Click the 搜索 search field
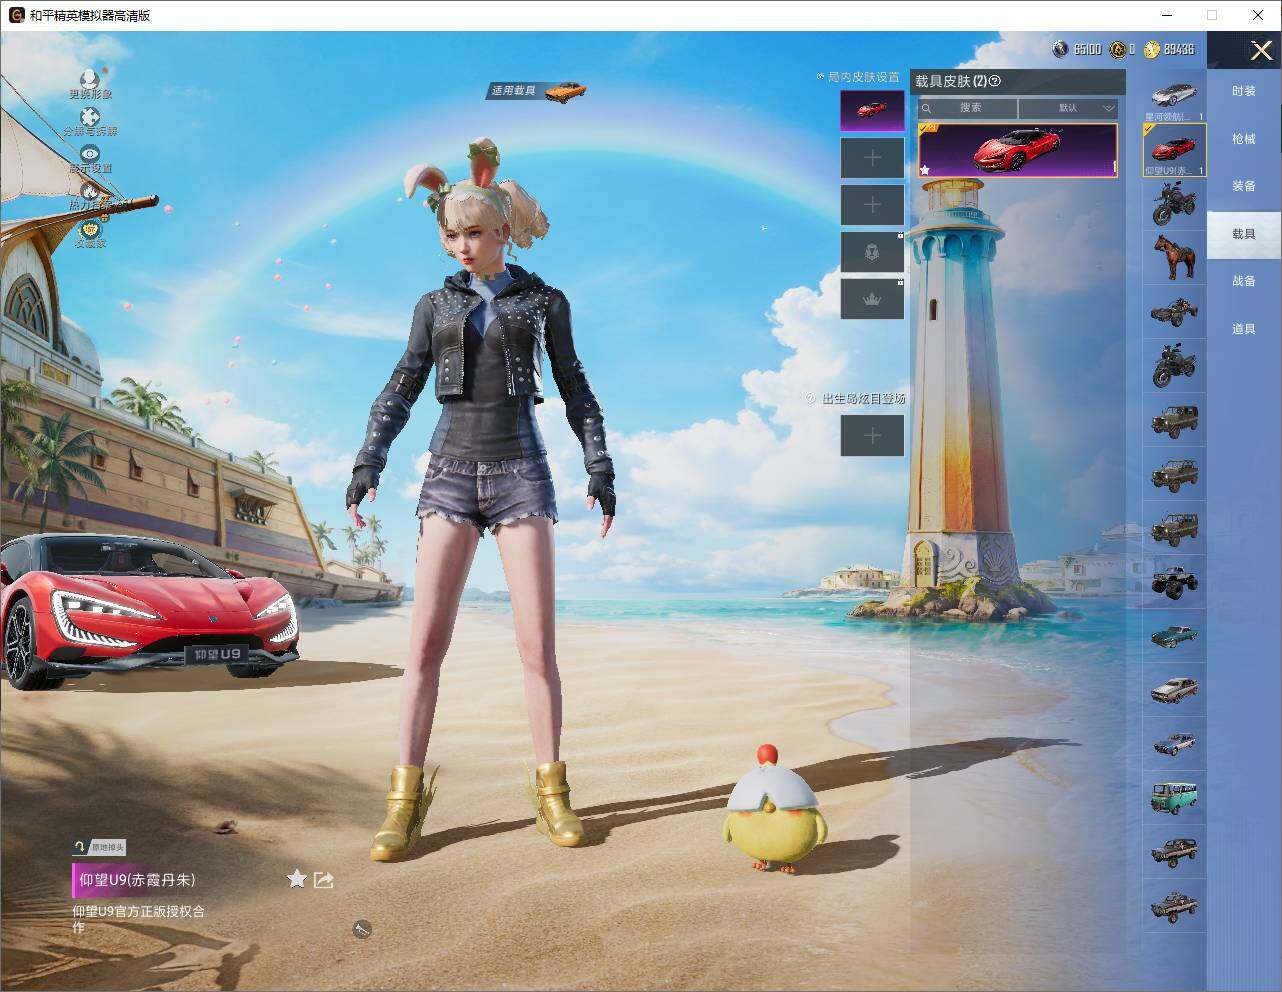Viewport: 1282px width, 992px height. coord(968,108)
